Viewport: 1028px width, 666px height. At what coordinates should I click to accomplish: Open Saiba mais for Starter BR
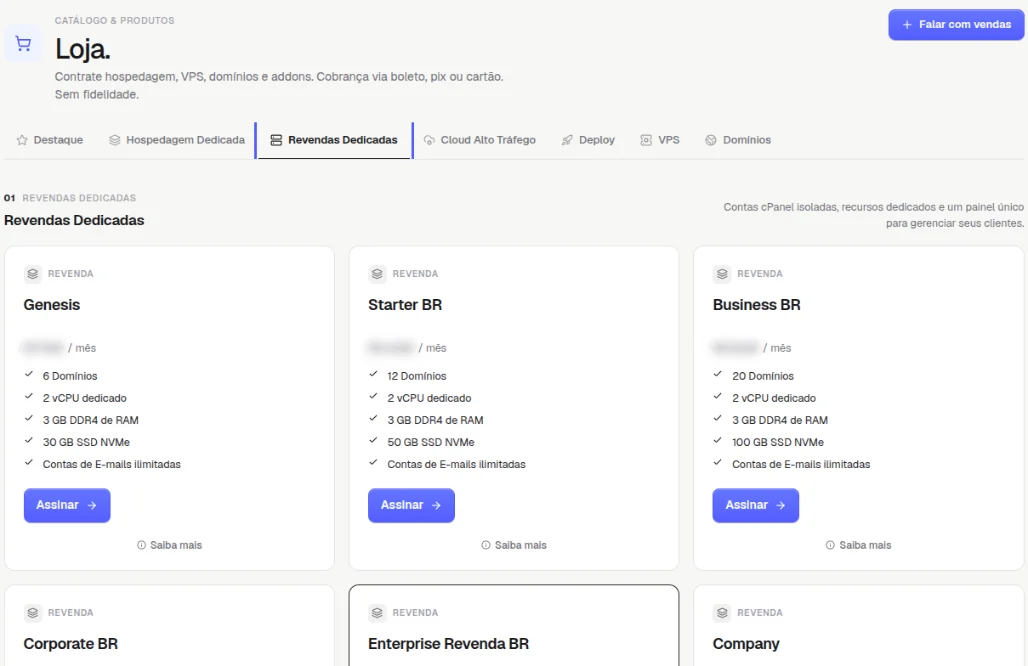[x=514, y=545]
